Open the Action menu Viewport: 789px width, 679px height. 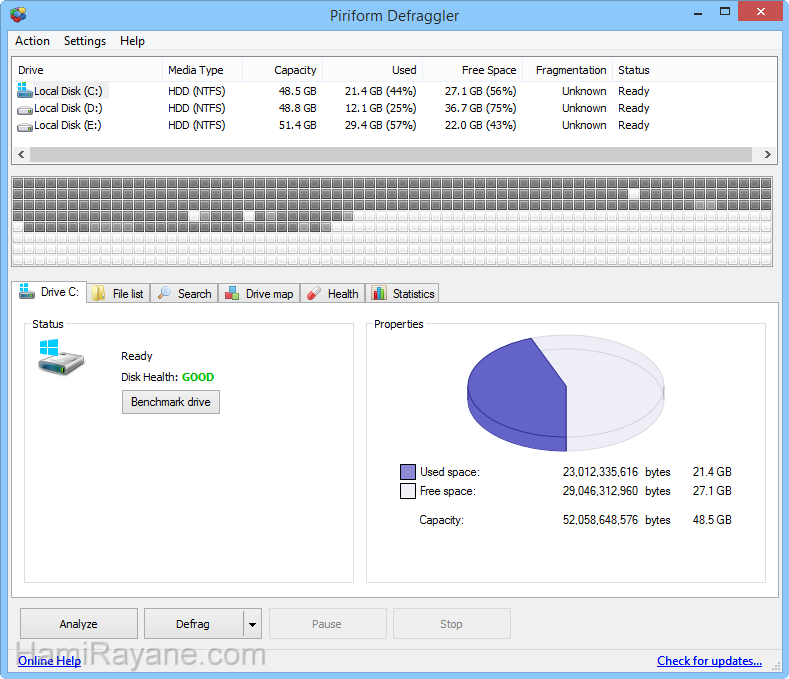point(32,41)
